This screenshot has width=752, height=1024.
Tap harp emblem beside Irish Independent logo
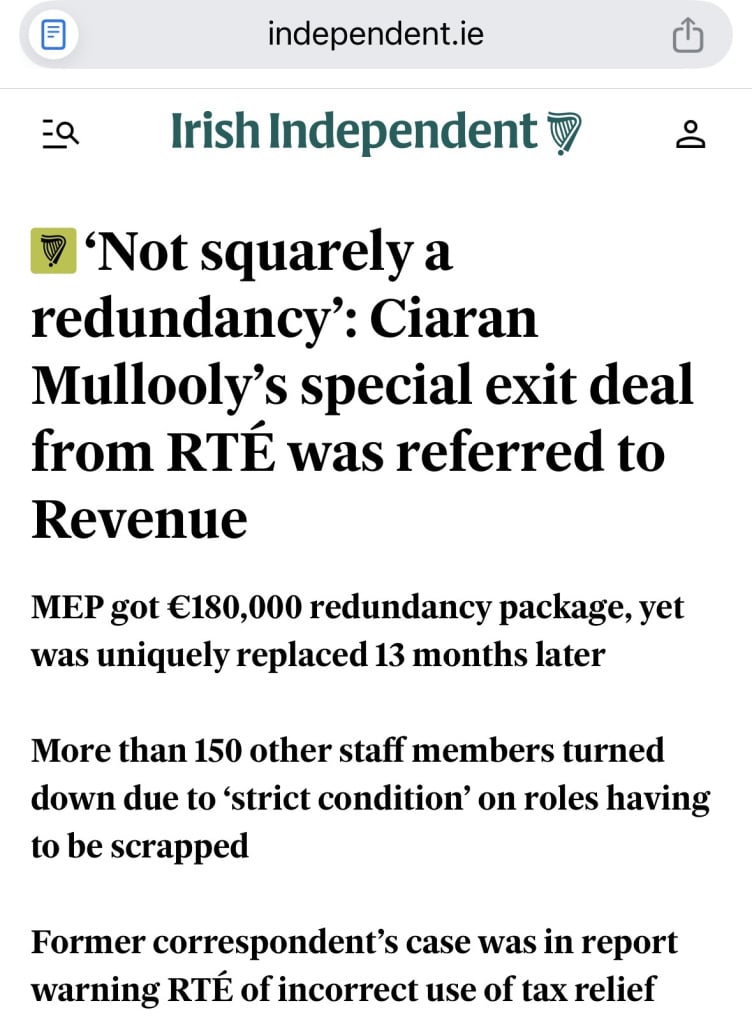pos(563,133)
